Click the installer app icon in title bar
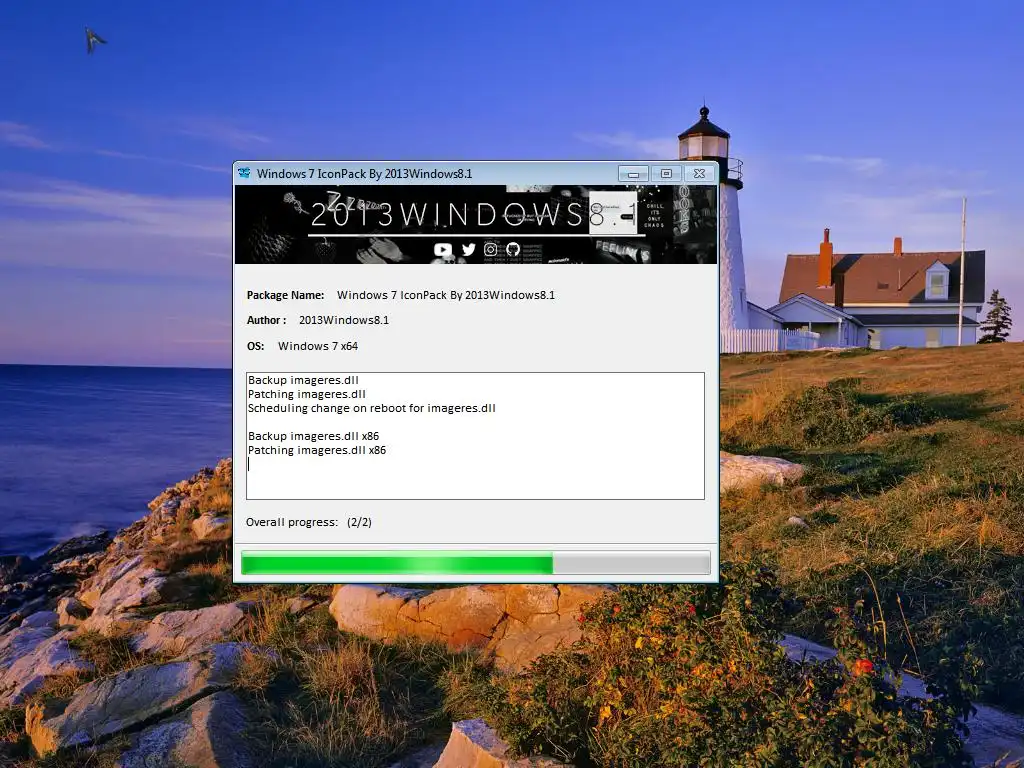This screenshot has height=768, width=1024. pyautogui.click(x=244, y=173)
